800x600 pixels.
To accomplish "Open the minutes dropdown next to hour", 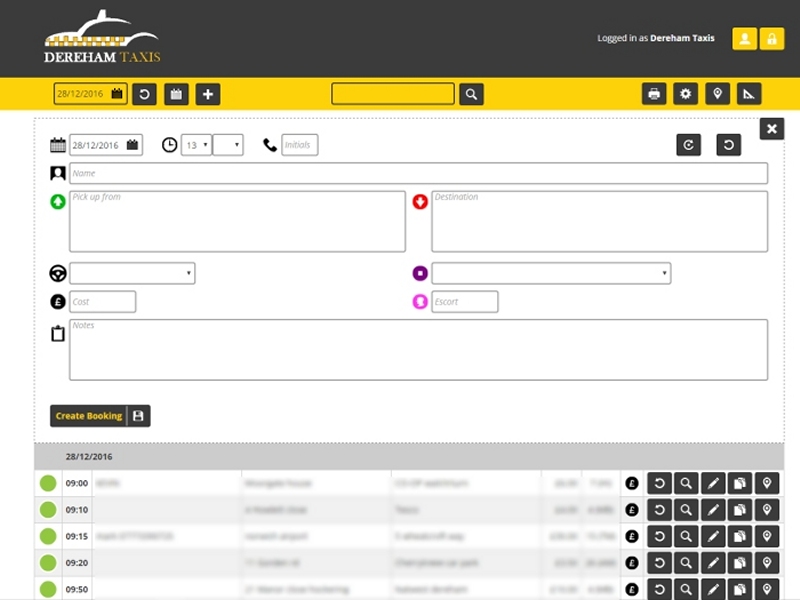I will tap(228, 145).
